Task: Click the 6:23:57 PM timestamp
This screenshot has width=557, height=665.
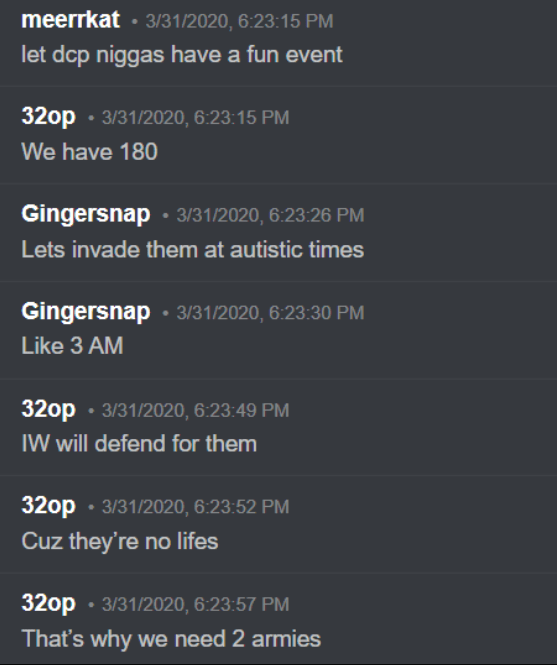Action: [196, 604]
